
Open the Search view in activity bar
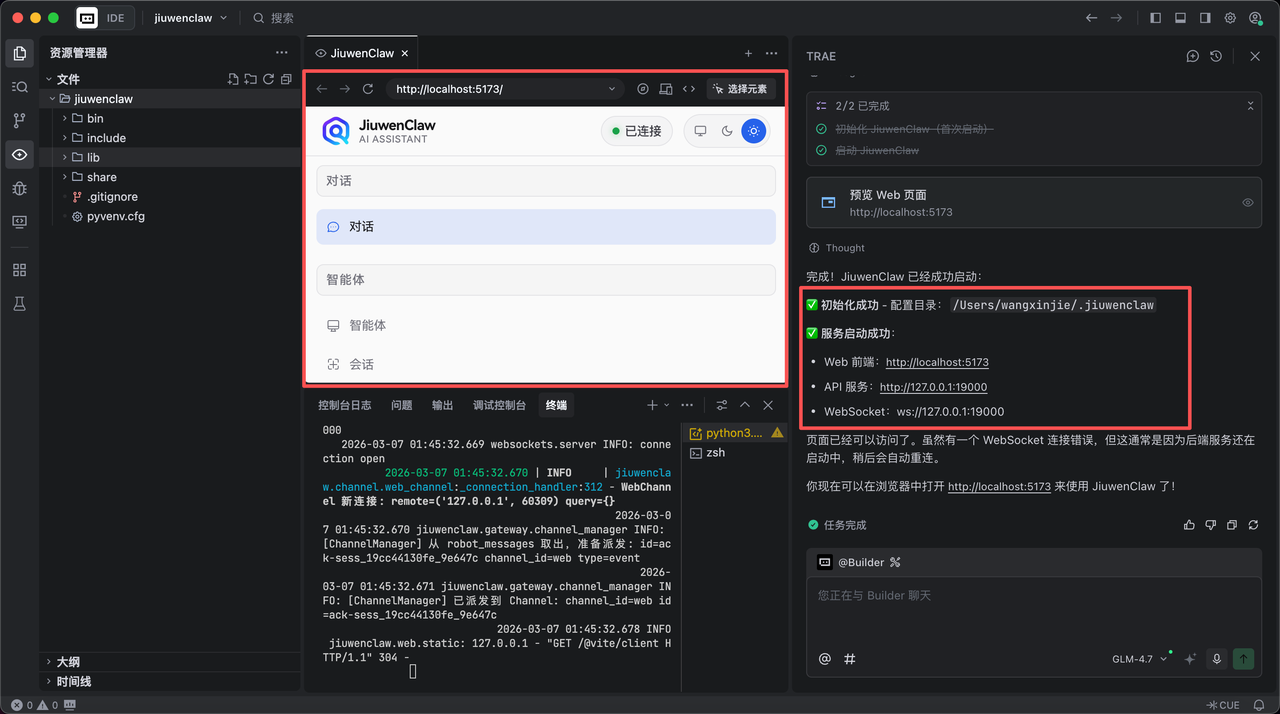point(19,87)
